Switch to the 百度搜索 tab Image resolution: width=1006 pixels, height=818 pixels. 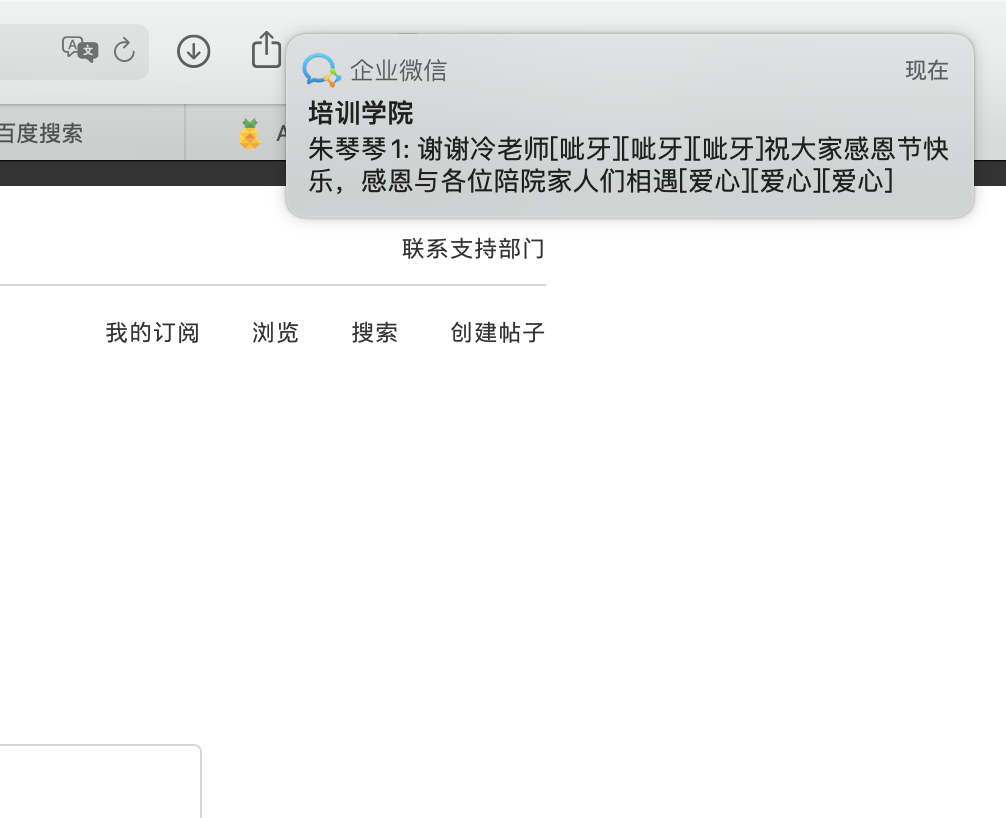42,133
